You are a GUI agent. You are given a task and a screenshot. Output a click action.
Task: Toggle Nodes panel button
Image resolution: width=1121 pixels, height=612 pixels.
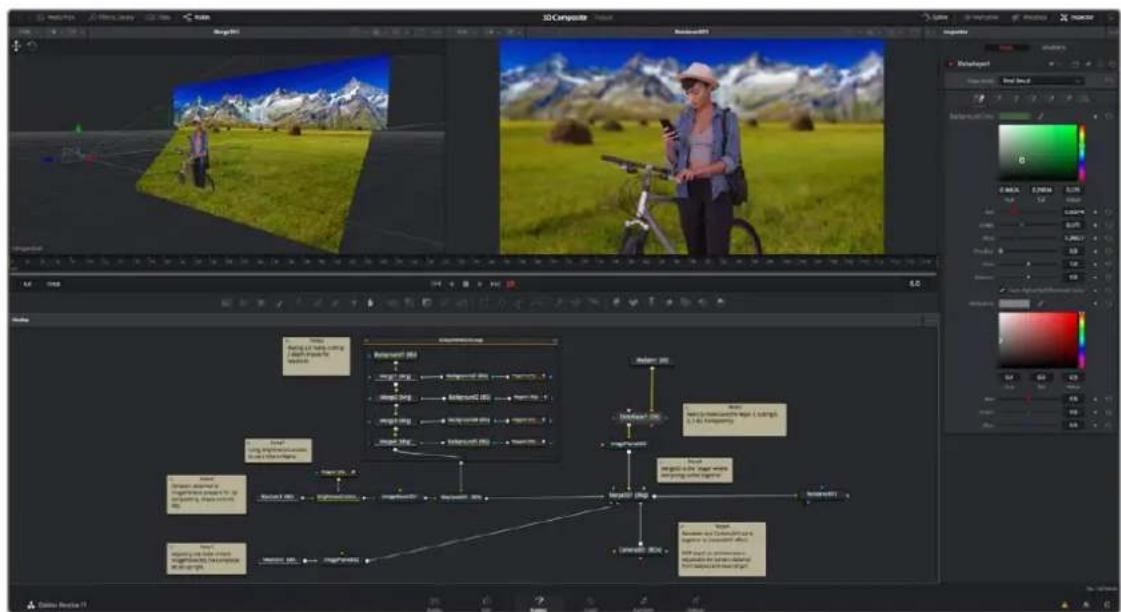(197, 16)
